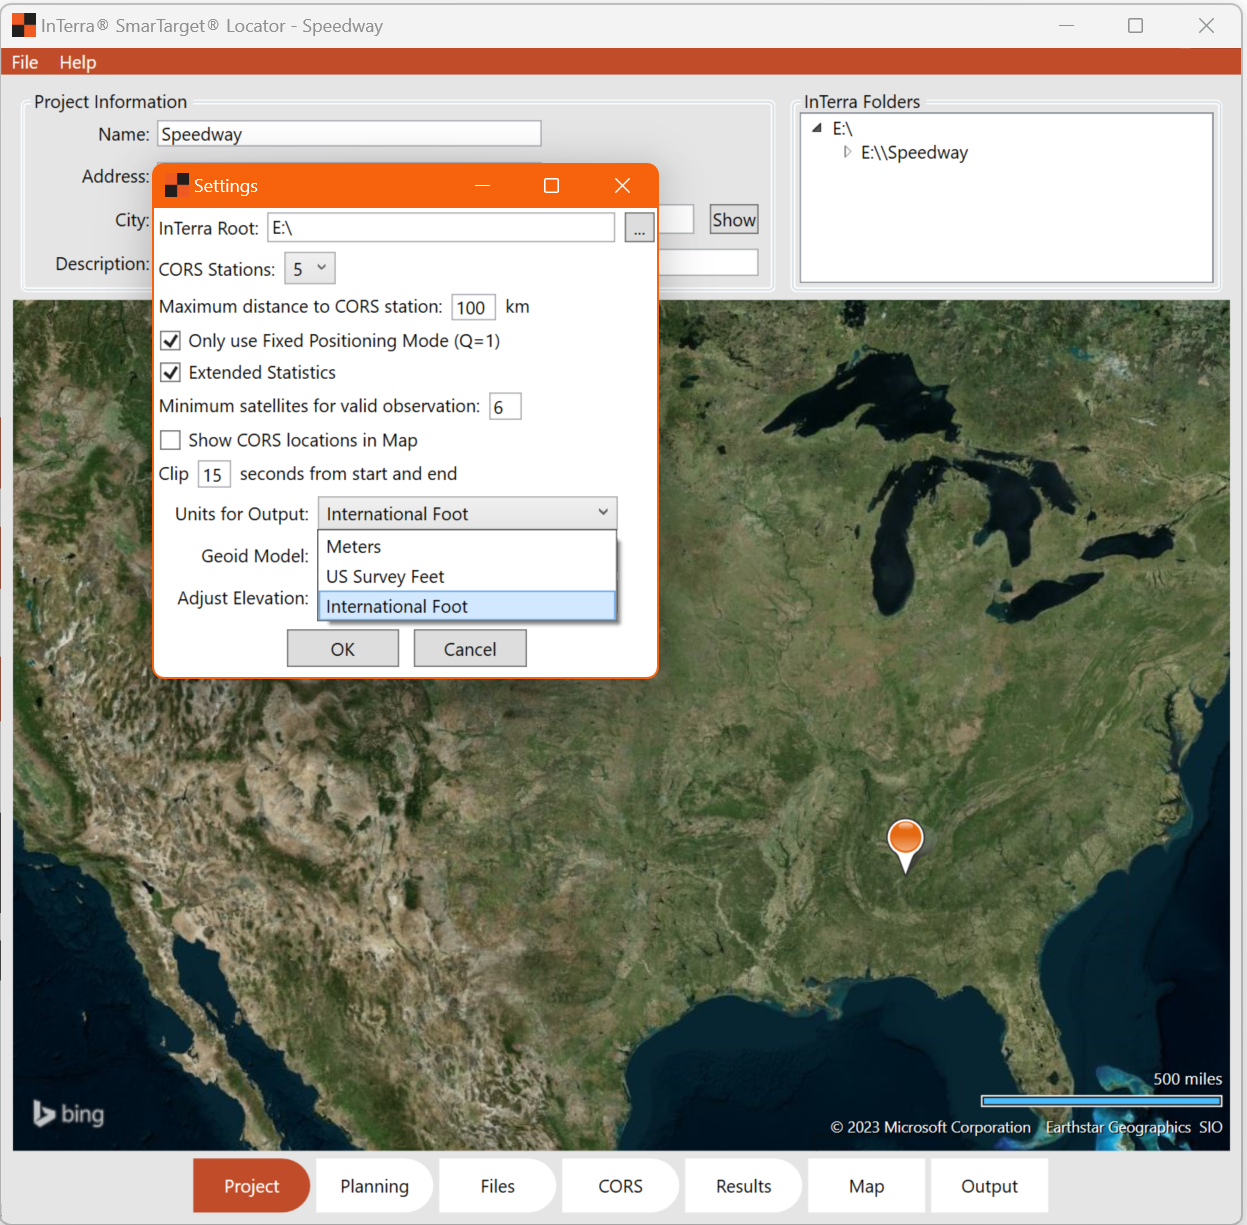The image size is (1247, 1225).
Task: Click the Settings dialog logo icon
Action: click(x=176, y=186)
